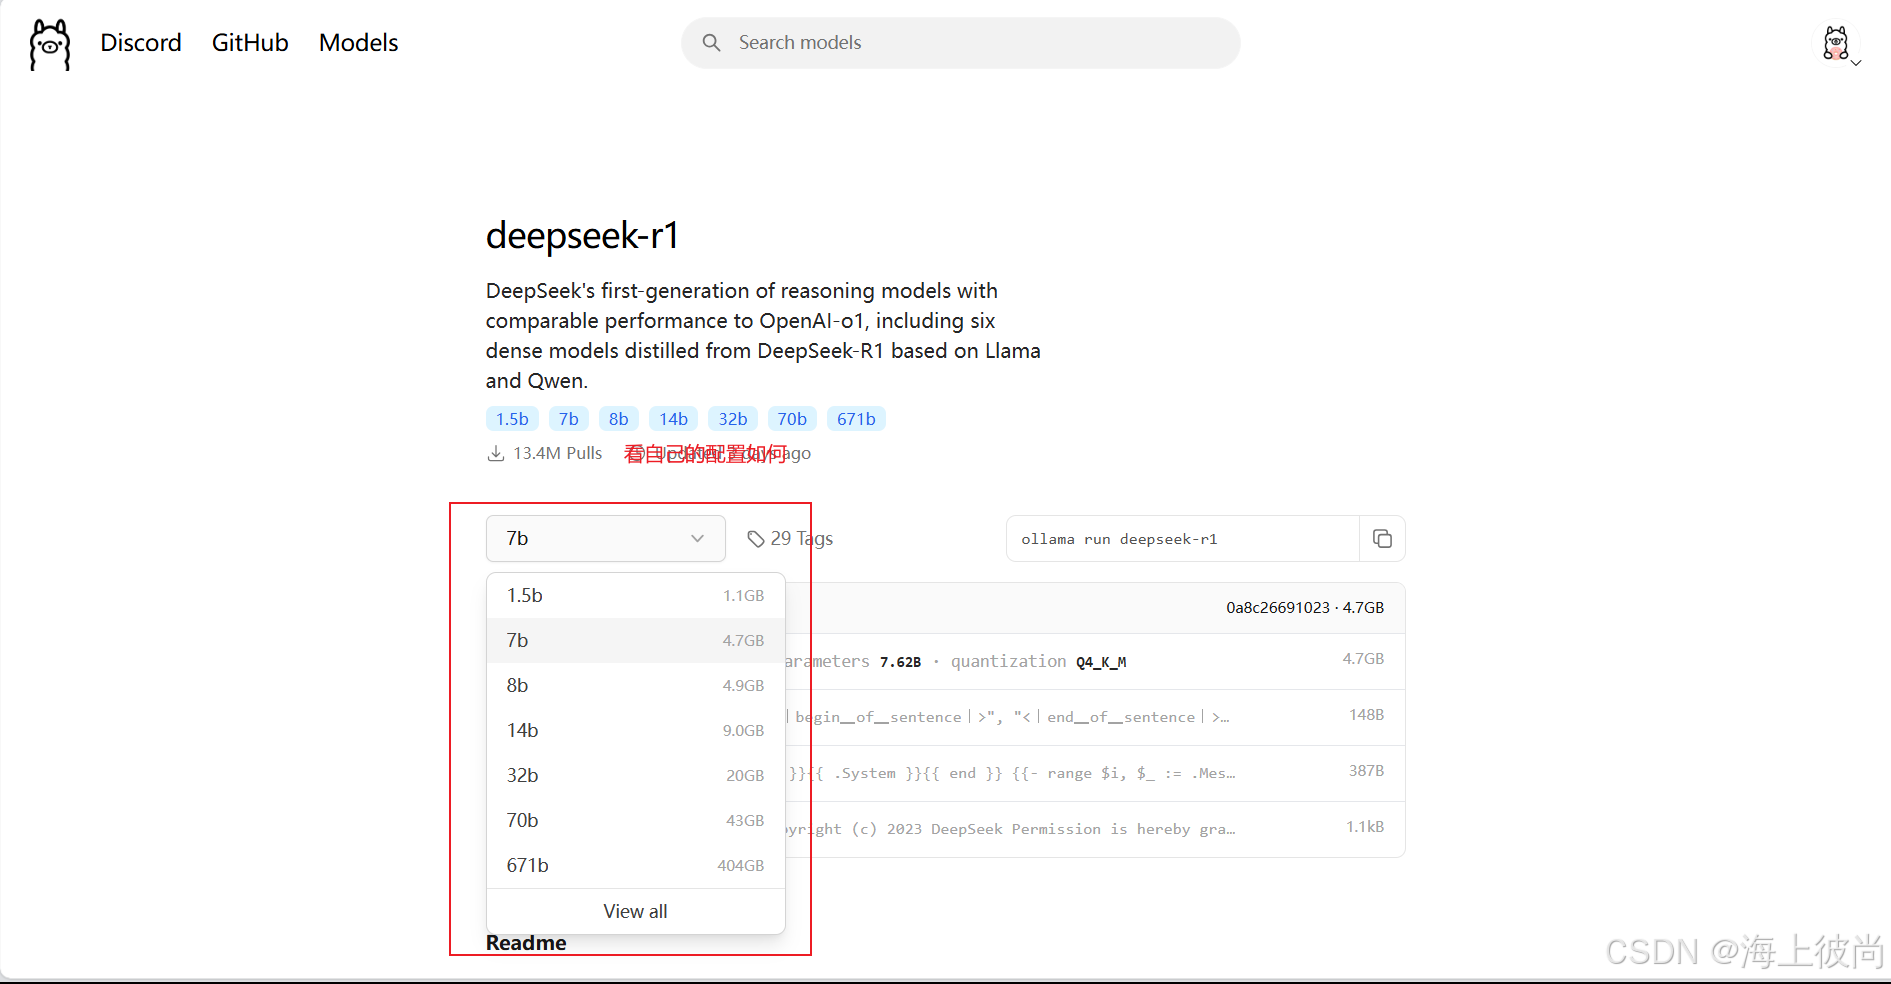
Task: Navigate to Discord
Action: point(140,43)
